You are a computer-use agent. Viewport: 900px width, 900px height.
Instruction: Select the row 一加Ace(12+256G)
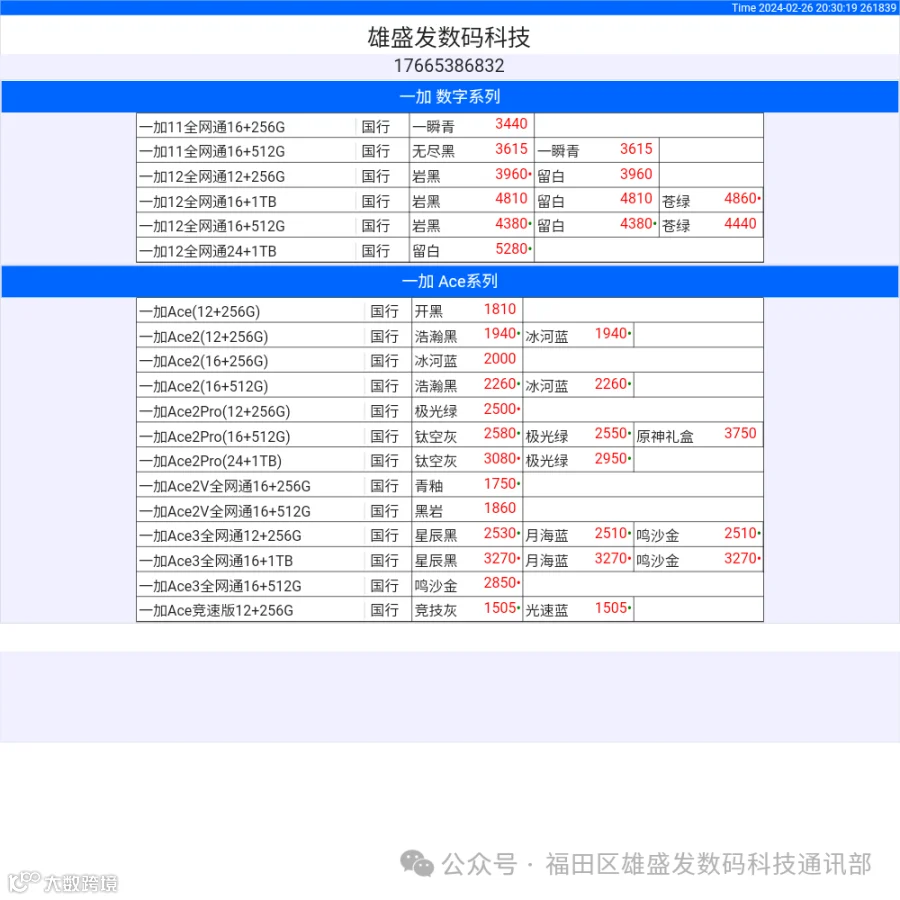pos(450,311)
